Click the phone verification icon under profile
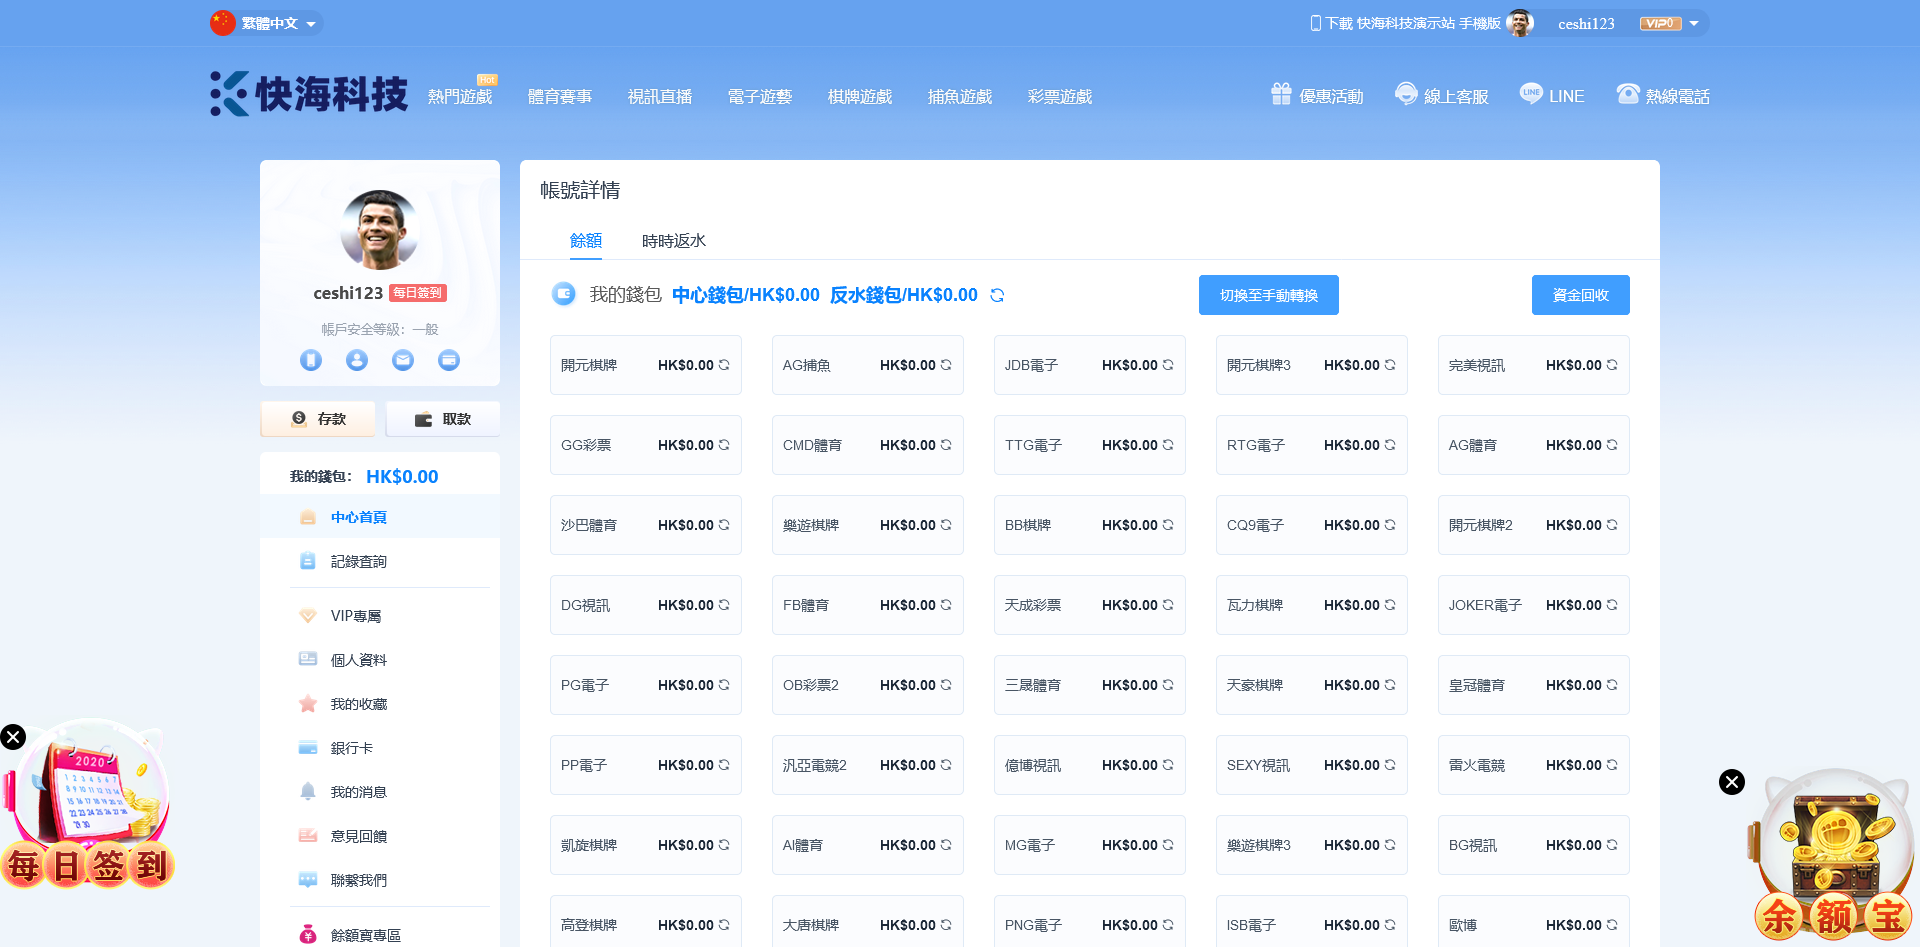Viewport: 1920px width, 947px height. tap(311, 360)
